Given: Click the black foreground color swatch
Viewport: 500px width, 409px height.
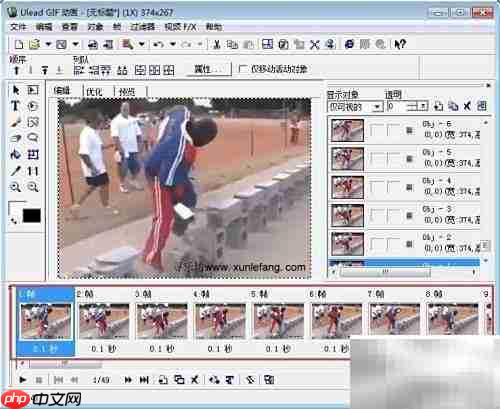Looking at the screenshot, I should (x=32, y=215).
